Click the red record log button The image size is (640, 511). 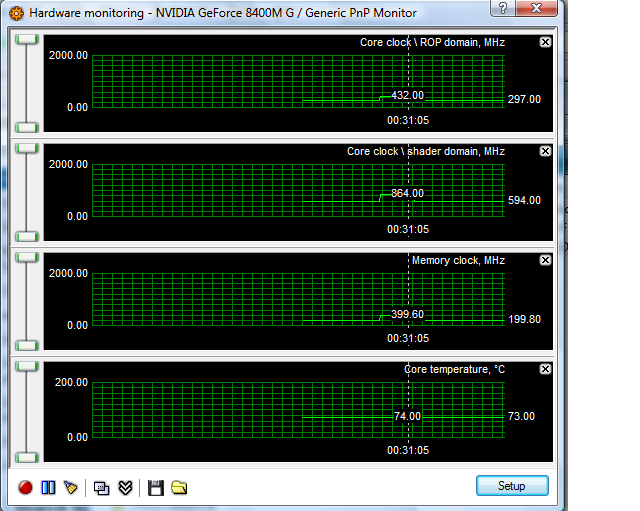[x=25, y=487]
